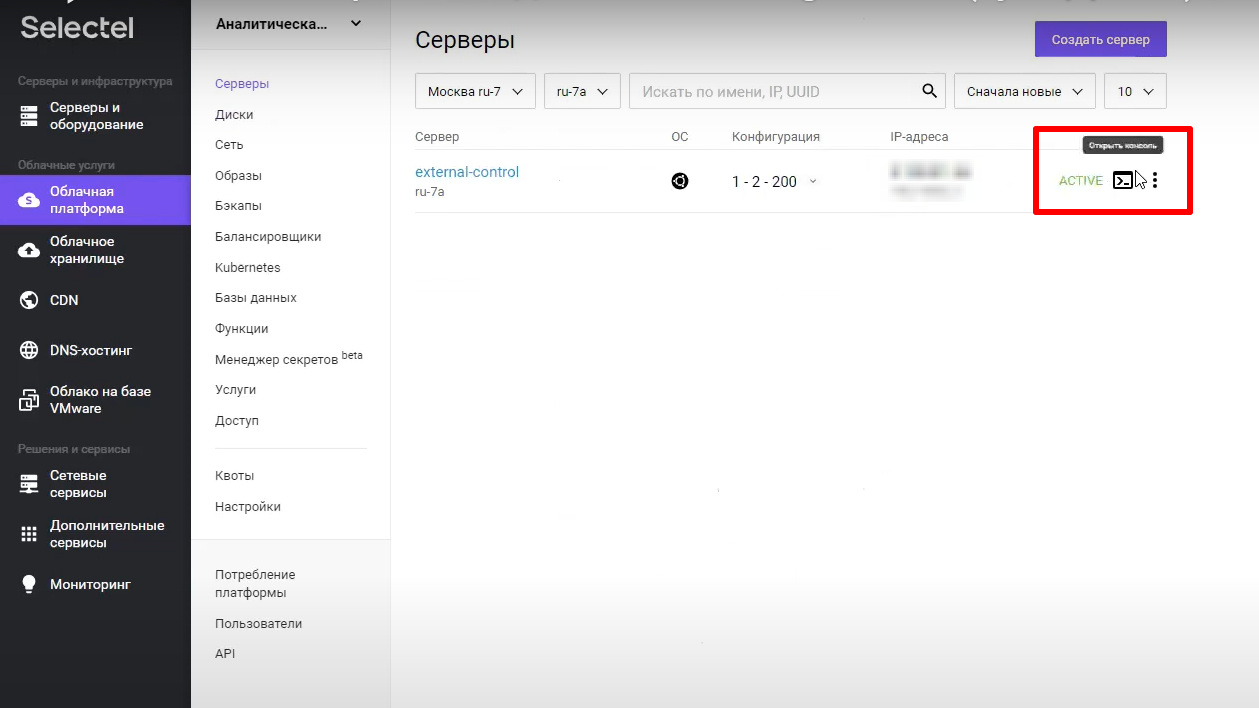Open the external-control server link
The width and height of the screenshot is (1259, 708).
click(467, 172)
